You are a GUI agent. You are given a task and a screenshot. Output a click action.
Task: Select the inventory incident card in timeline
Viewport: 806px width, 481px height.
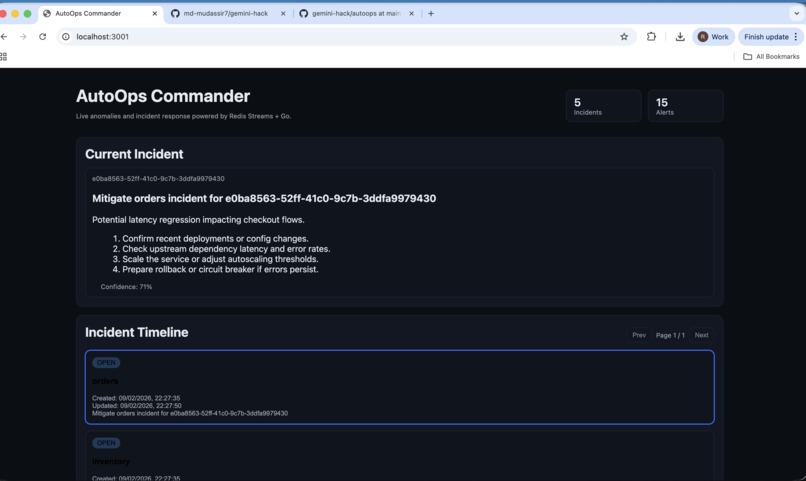coord(399,456)
